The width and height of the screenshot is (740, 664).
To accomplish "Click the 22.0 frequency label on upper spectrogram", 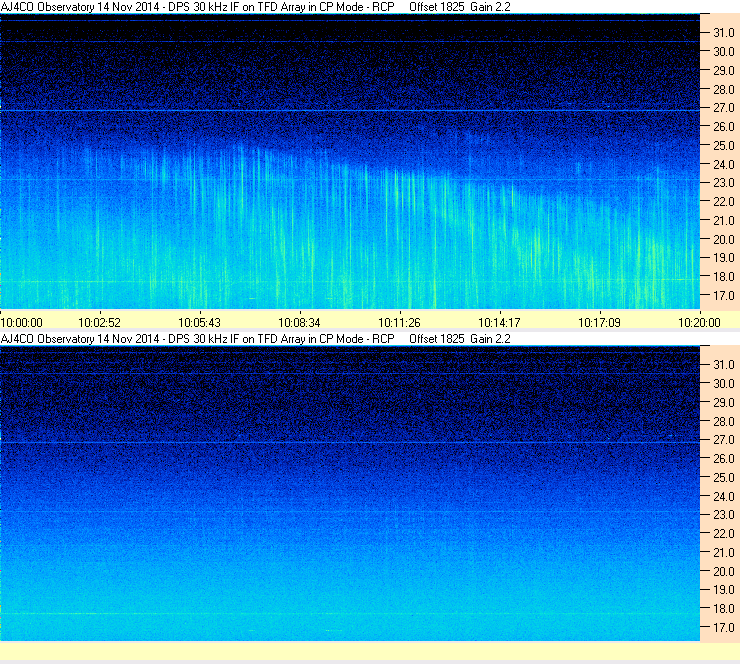I will click(724, 202).
